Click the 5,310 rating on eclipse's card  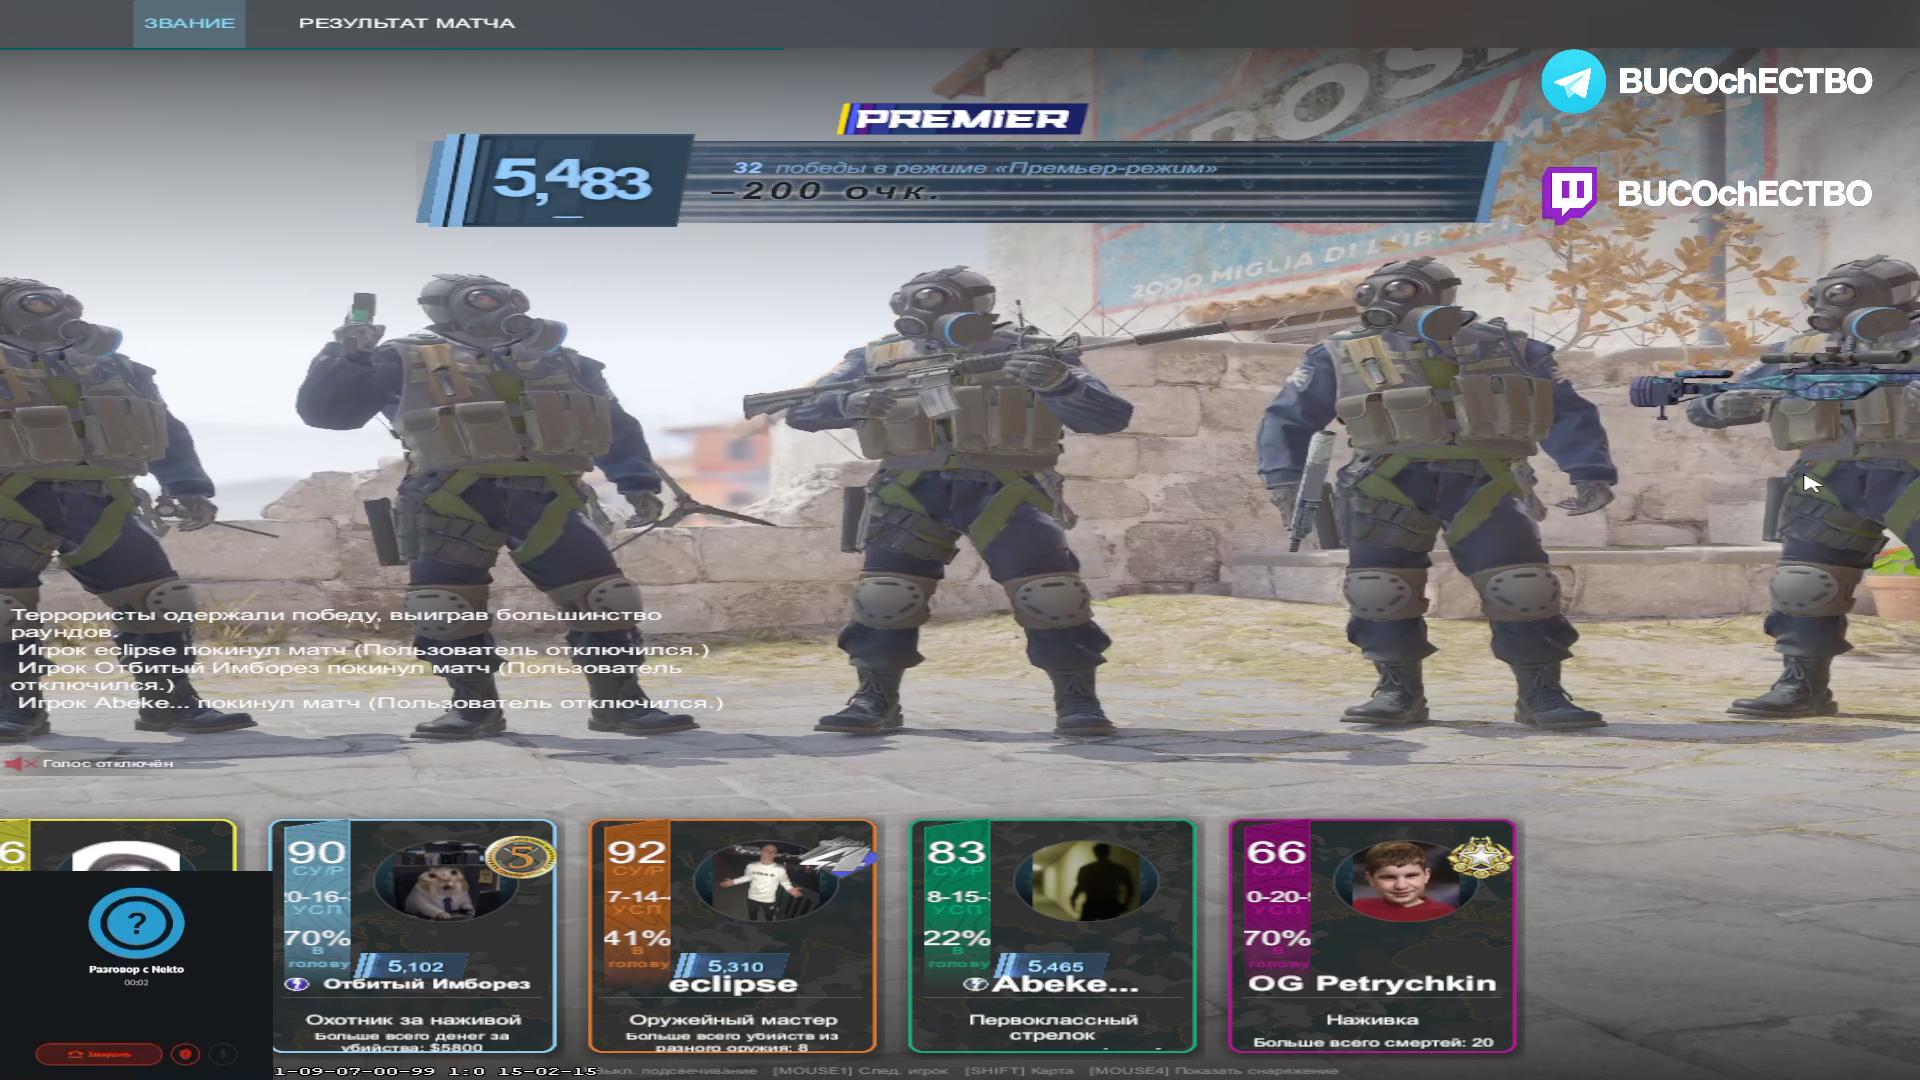pyautogui.click(x=735, y=966)
